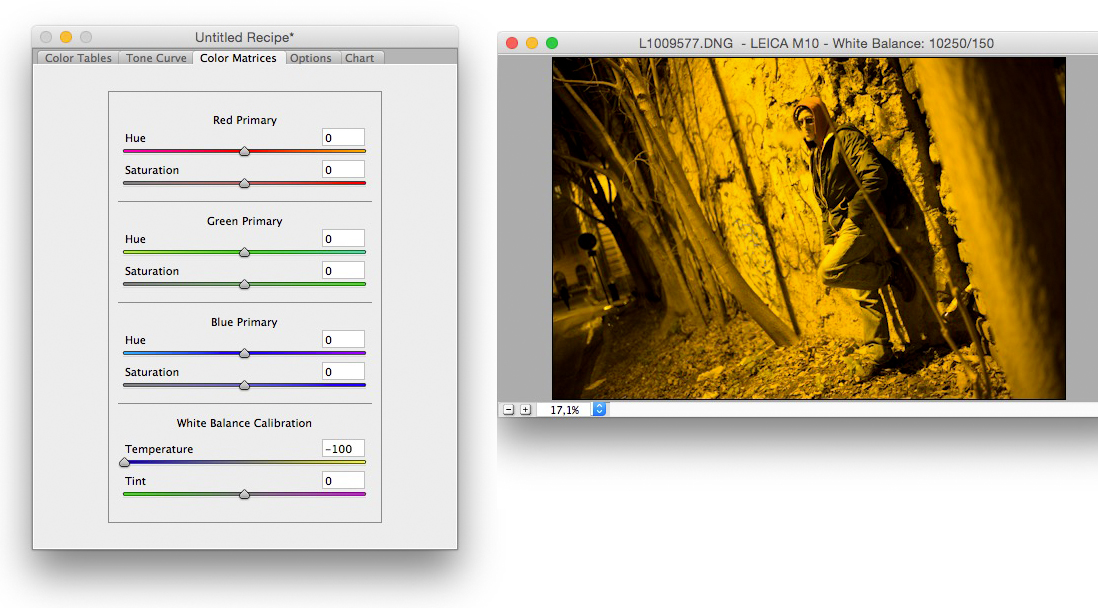
Task: Click the Tint value field
Action: coord(343,481)
